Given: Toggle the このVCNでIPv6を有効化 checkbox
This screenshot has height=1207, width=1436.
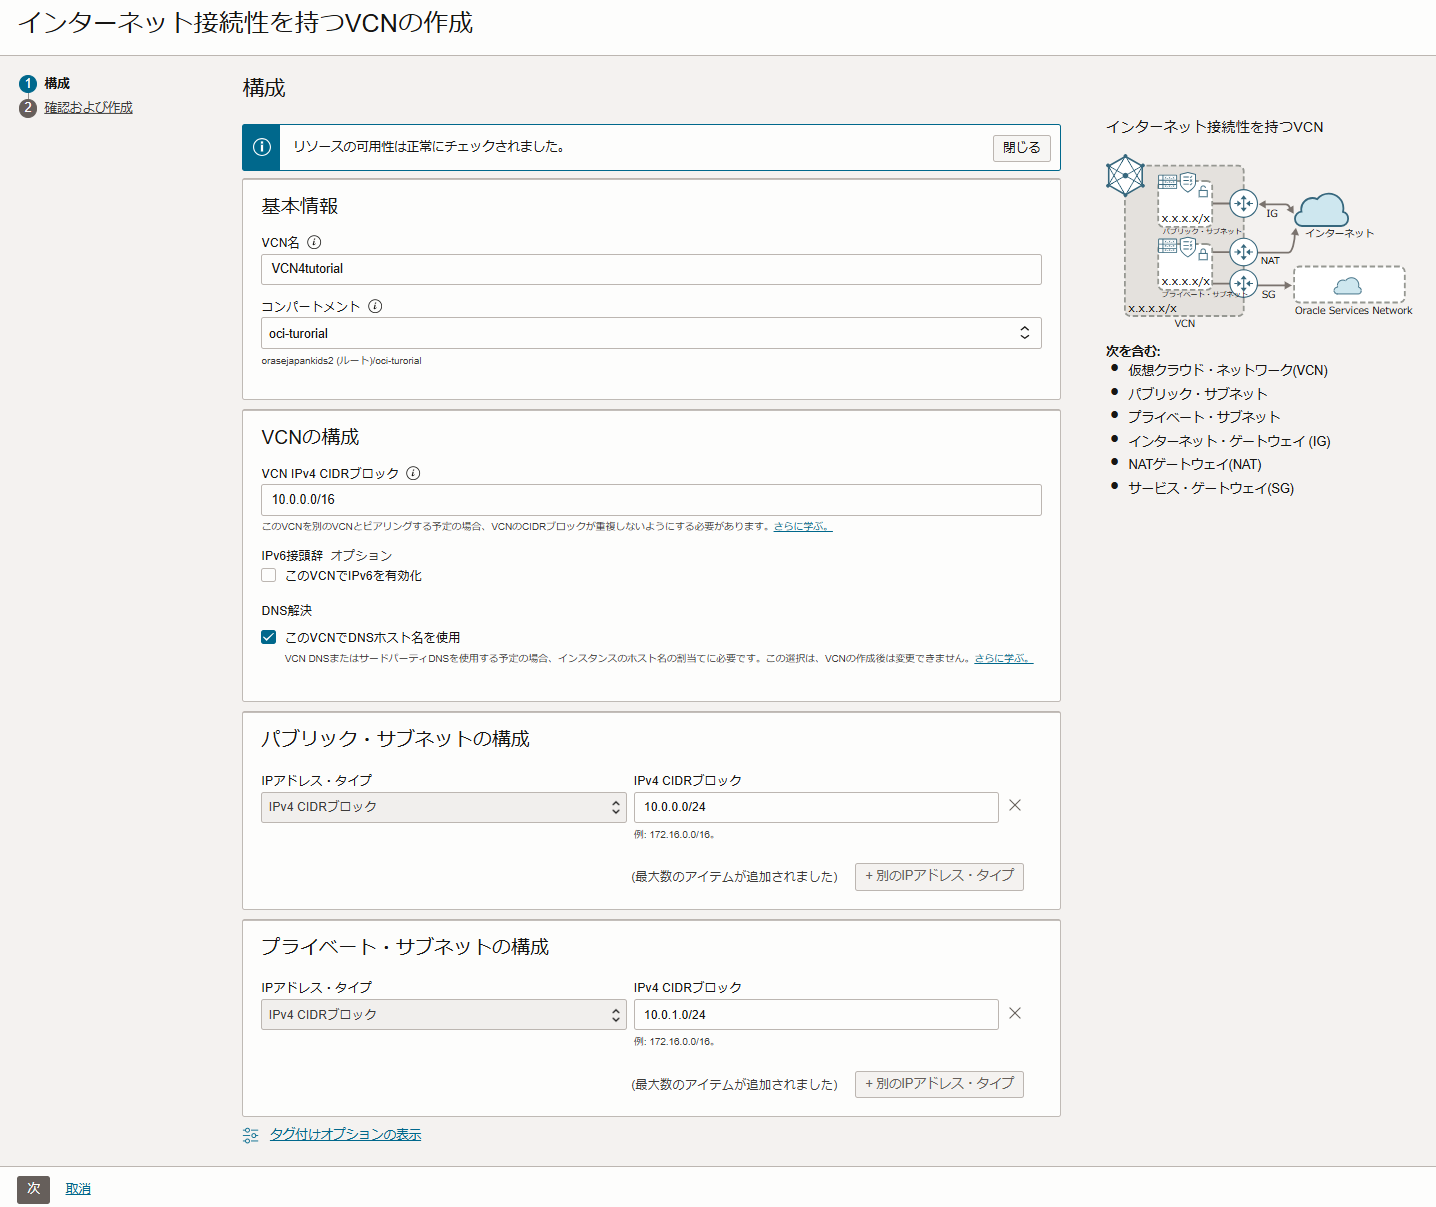Looking at the screenshot, I should [268, 575].
